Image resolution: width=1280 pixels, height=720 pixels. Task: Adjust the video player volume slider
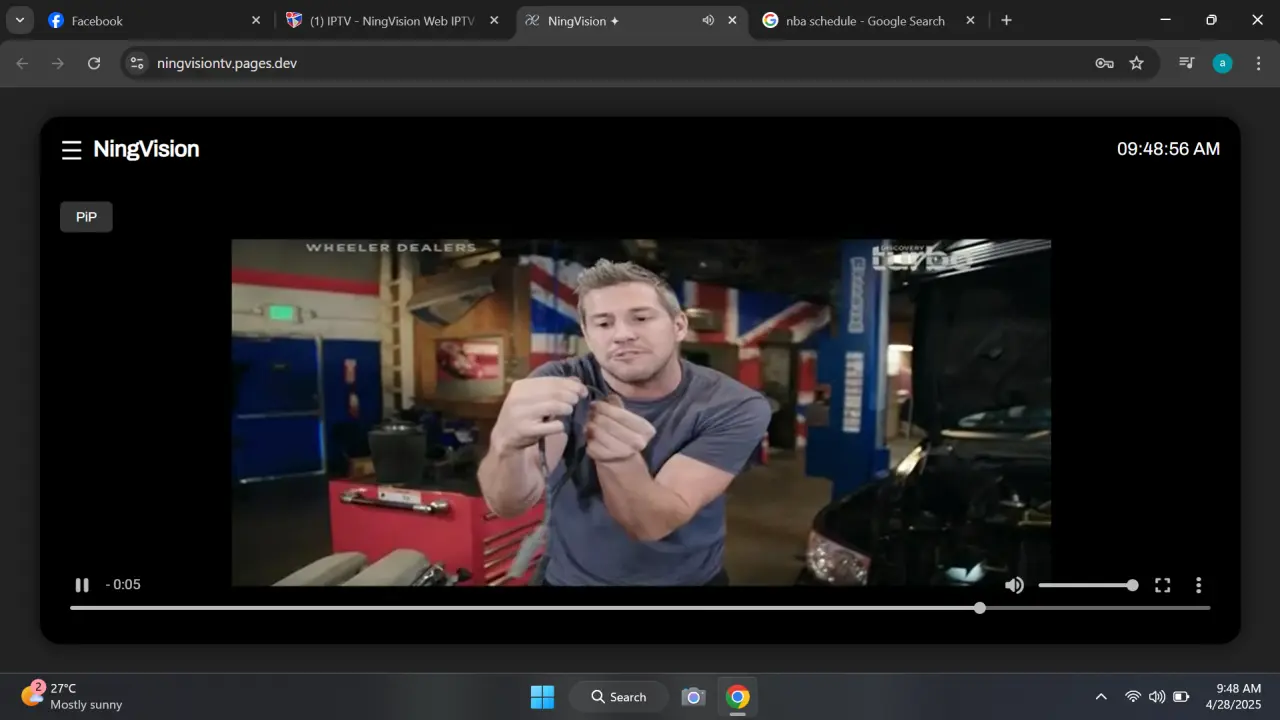click(x=1086, y=585)
